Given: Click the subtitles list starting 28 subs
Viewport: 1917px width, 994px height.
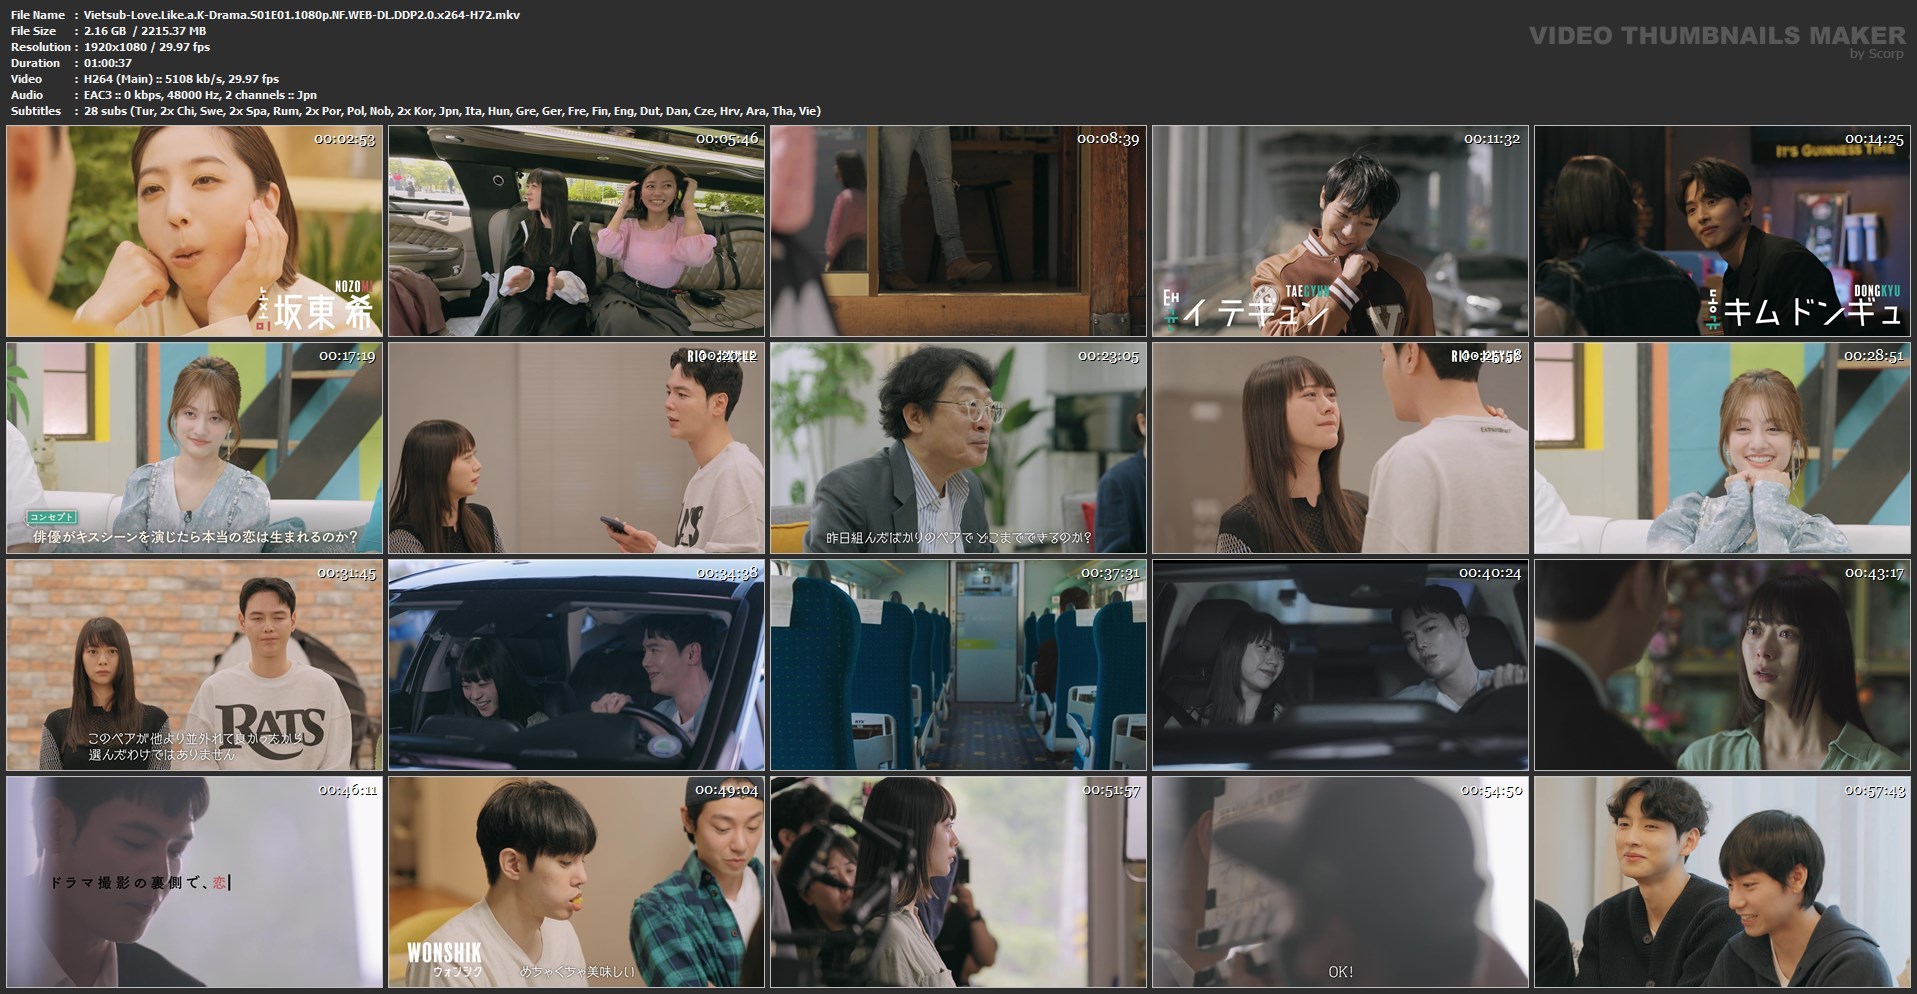Looking at the screenshot, I should coord(452,111).
